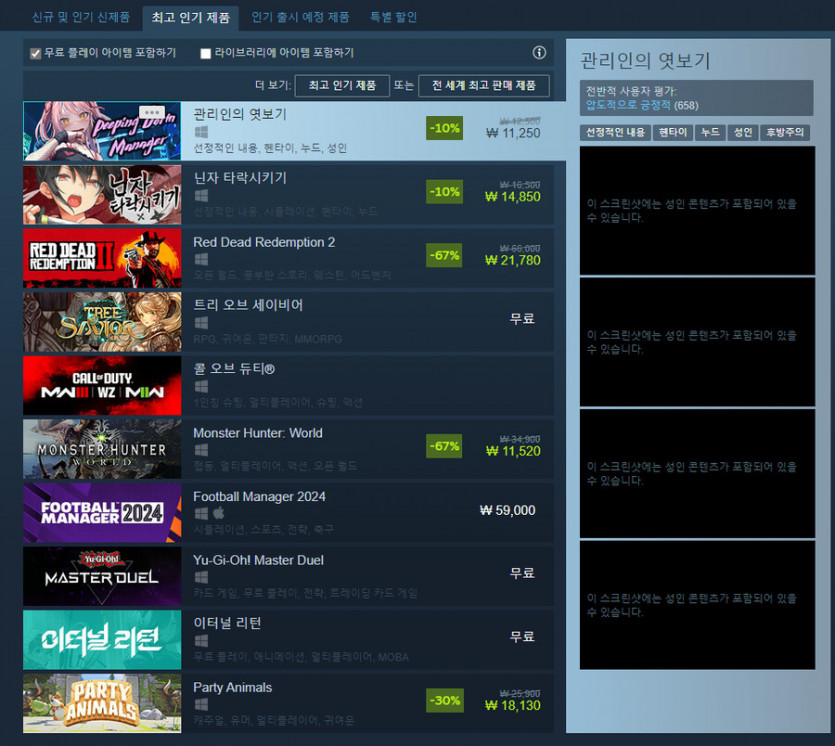This screenshot has height=746, width=835.
Task: Open Football Manager 2024 thumbnail
Action: [102, 512]
